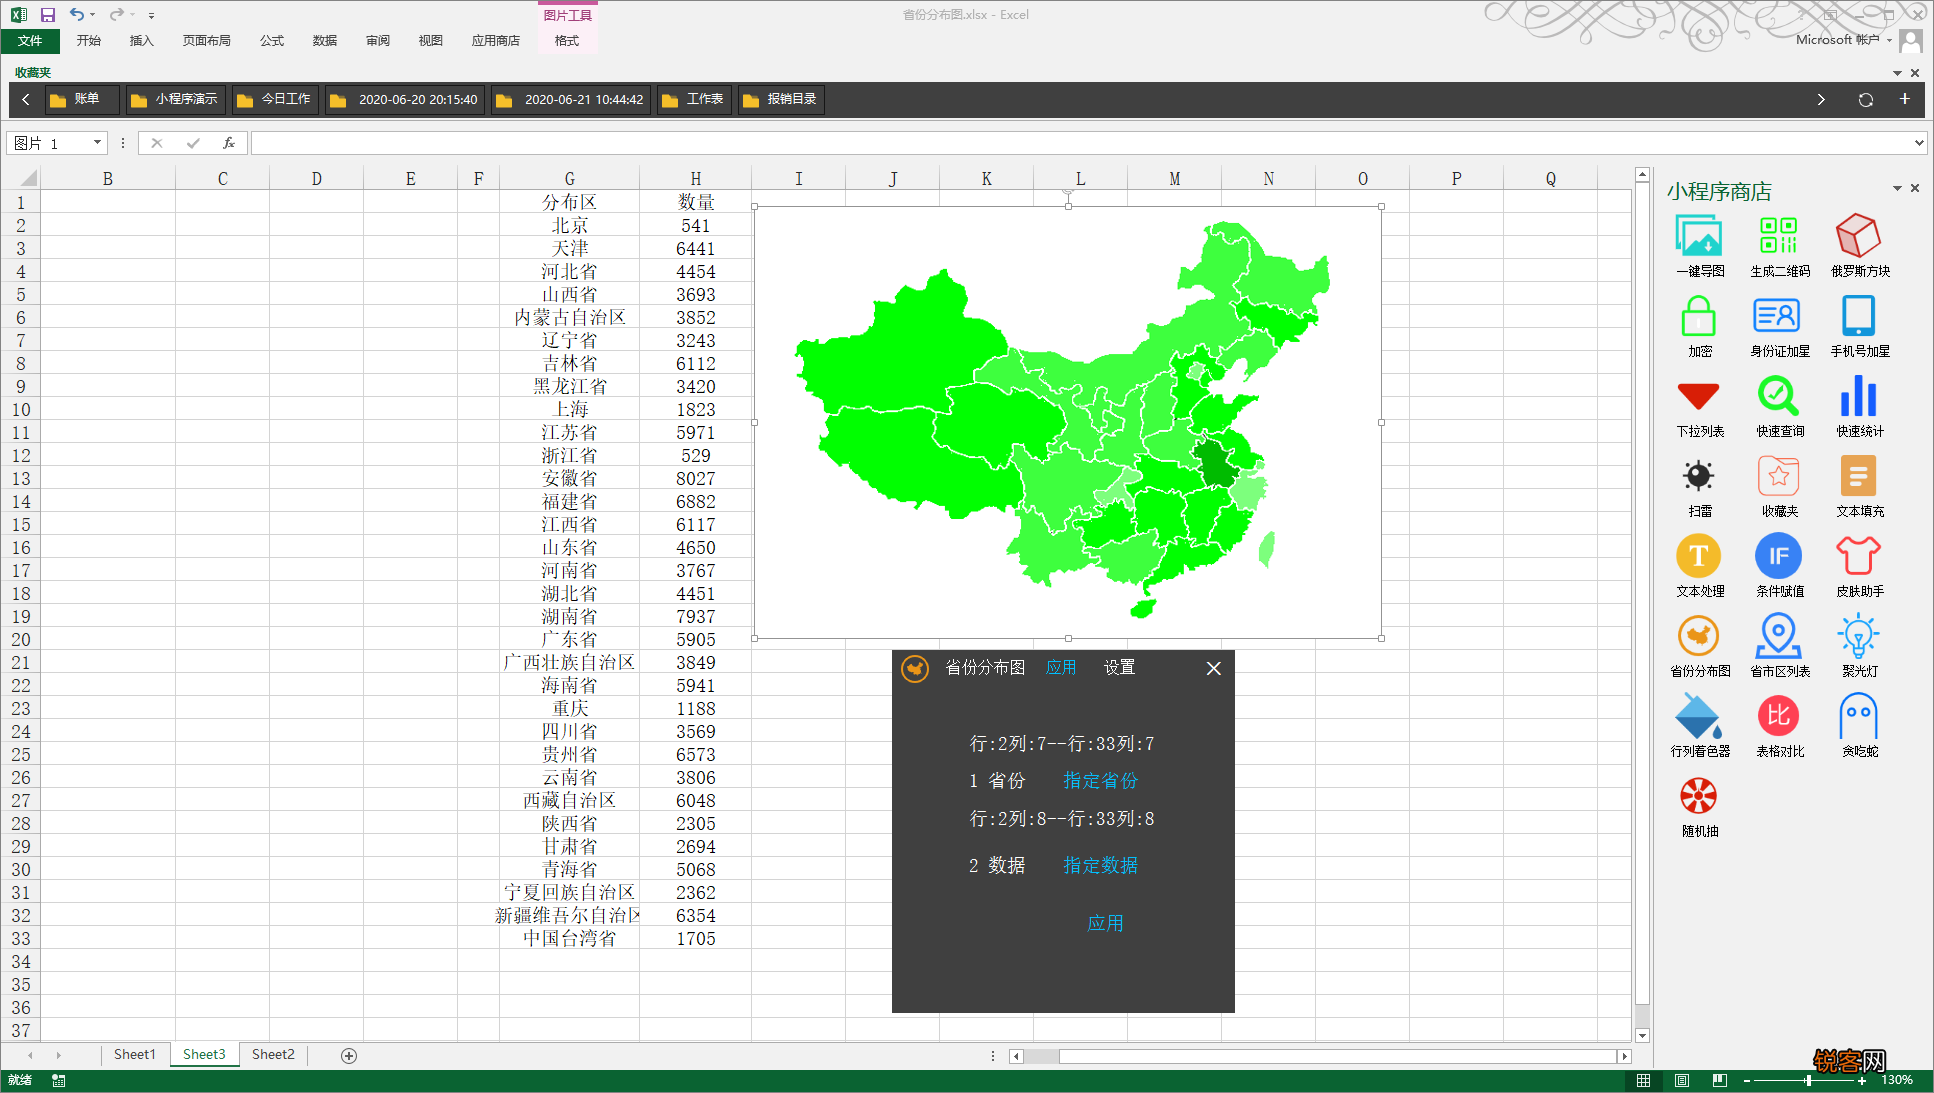
Task: Click the zoom slider handle
Action: (1808, 1081)
